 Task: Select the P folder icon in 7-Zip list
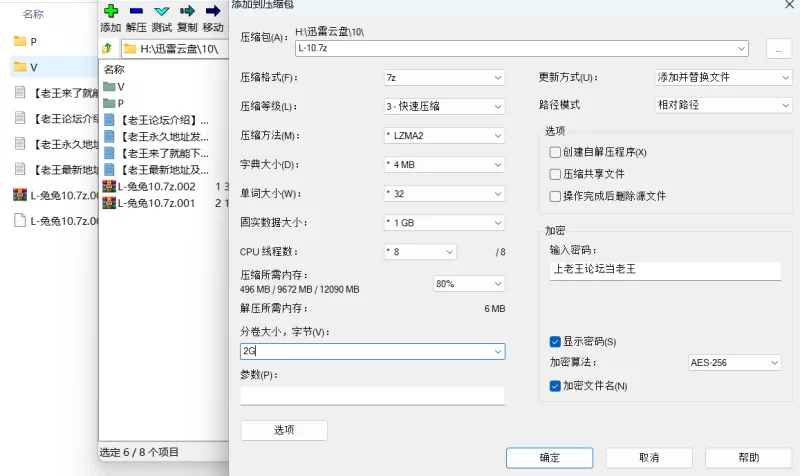point(109,103)
